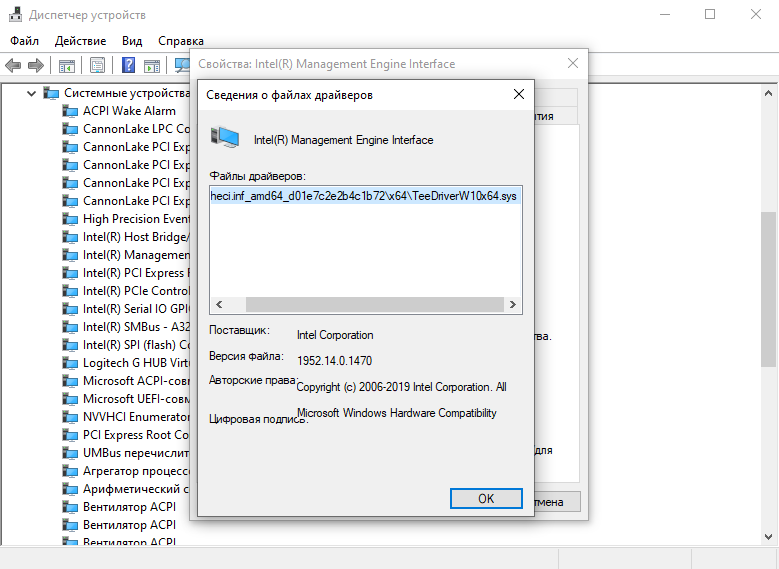This screenshot has width=779, height=569.
Task: Click the Device Manager title bar app icon
Action: point(16,15)
